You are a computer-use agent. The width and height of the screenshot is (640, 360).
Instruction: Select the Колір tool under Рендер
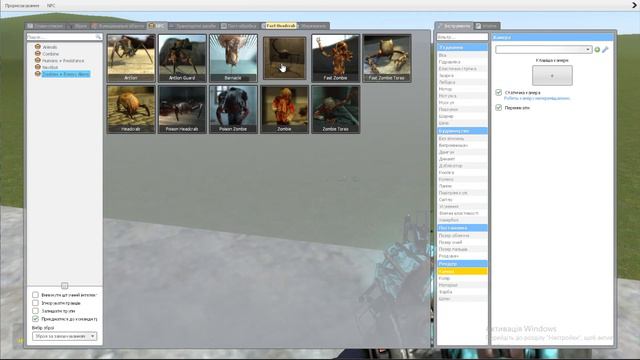pyautogui.click(x=462, y=278)
